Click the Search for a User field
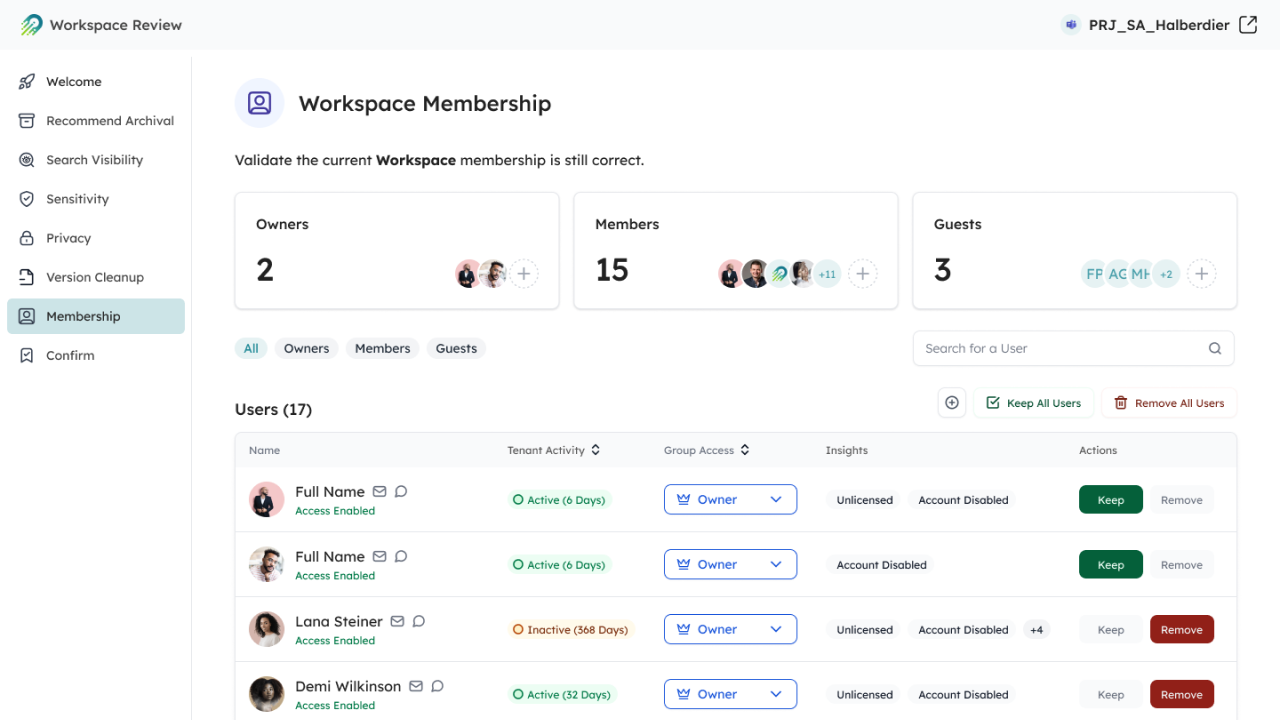The height and width of the screenshot is (720, 1280). 1060,349
